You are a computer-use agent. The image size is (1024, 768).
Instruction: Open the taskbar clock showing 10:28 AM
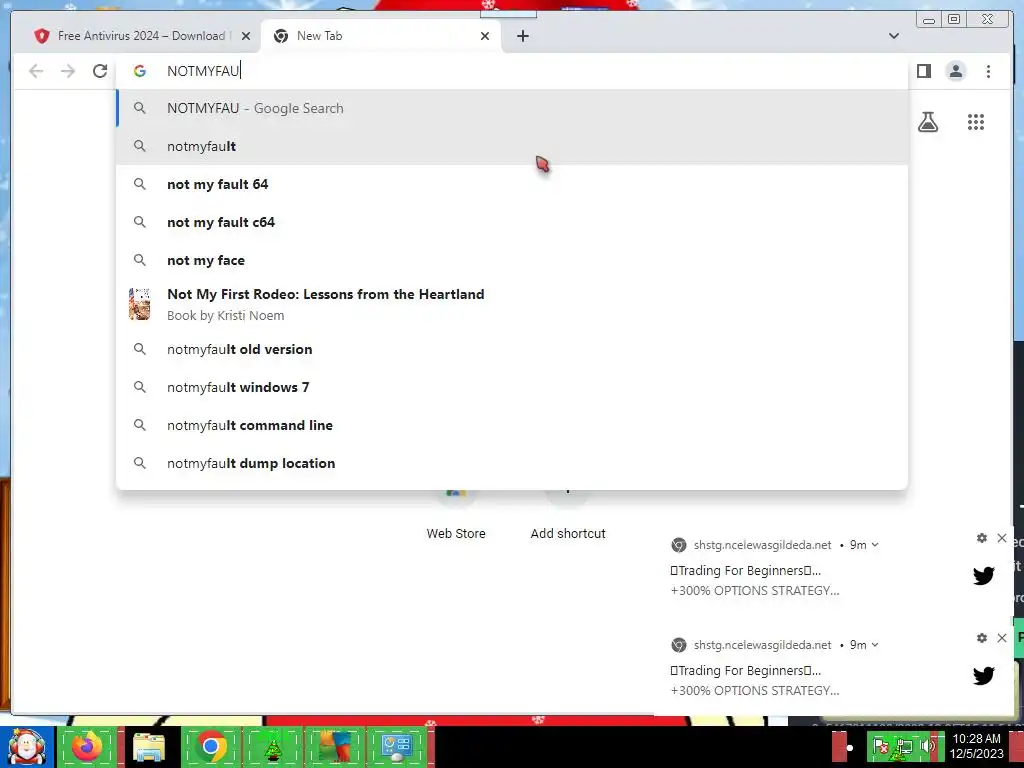click(976, 746)
